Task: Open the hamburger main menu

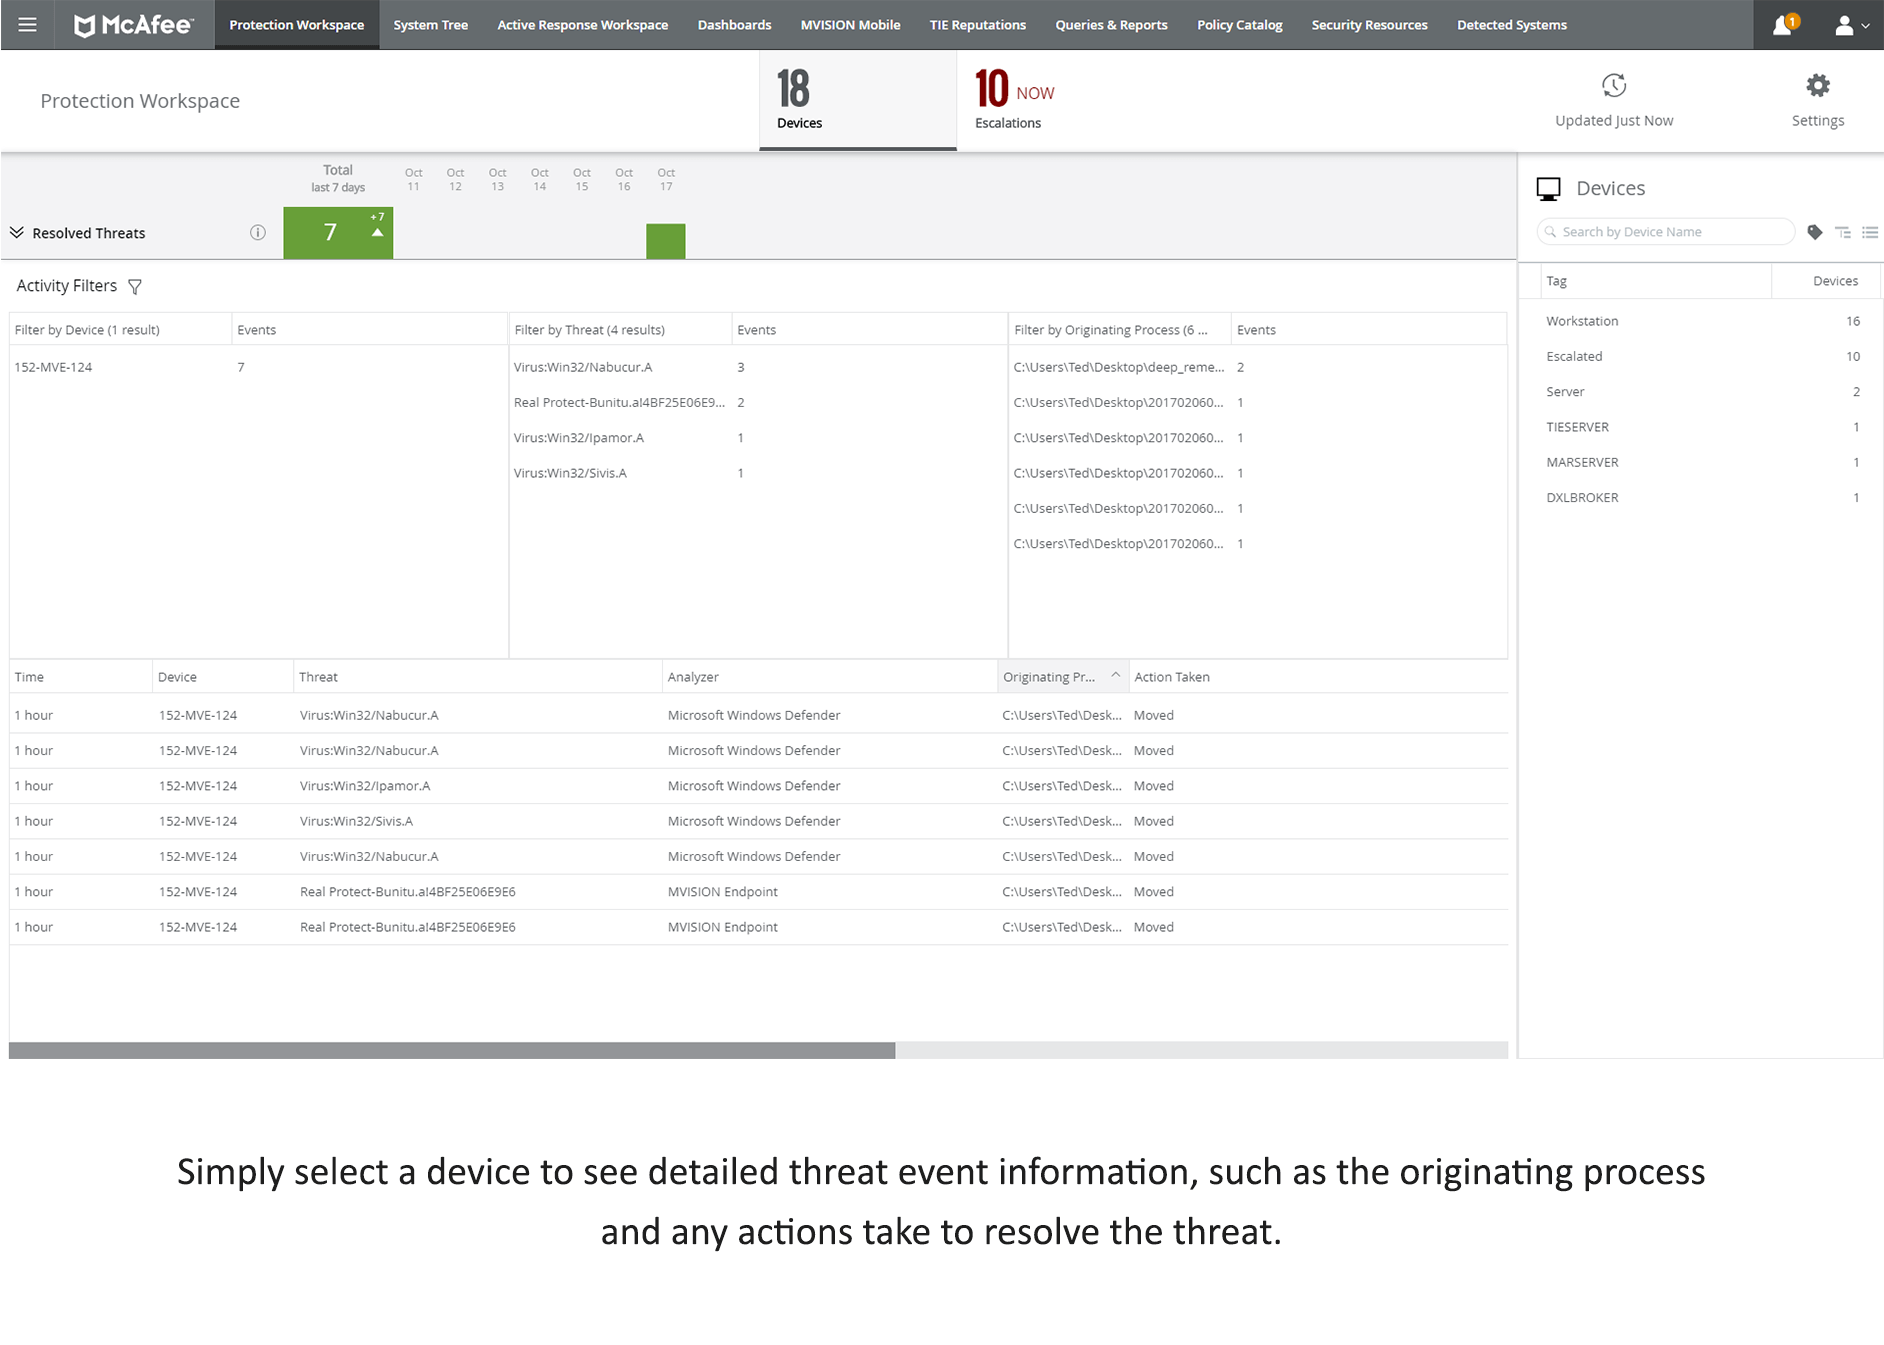Action: [27, 25]
